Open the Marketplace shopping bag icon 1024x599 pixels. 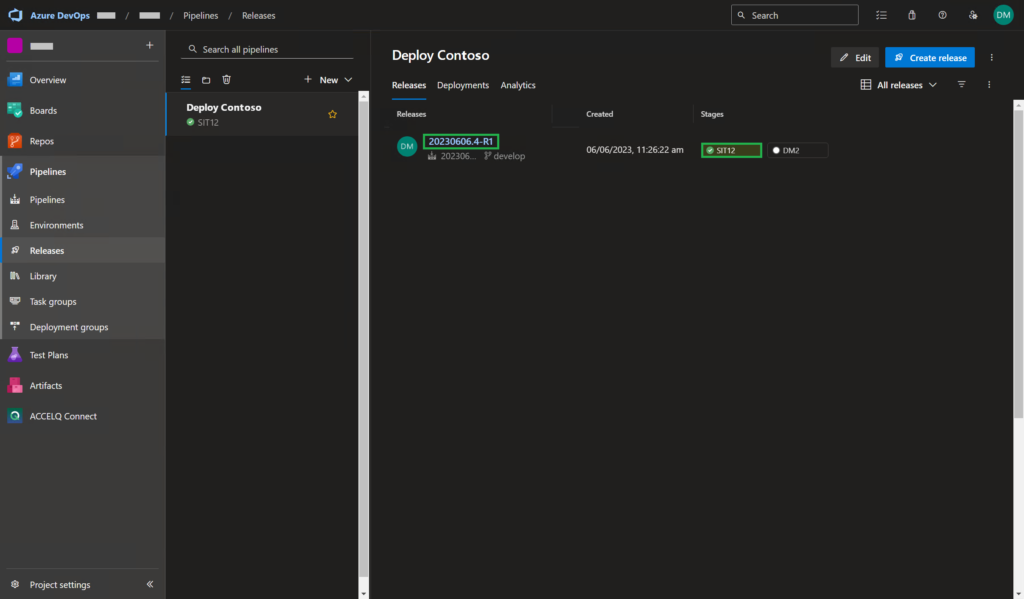[911, 15]
